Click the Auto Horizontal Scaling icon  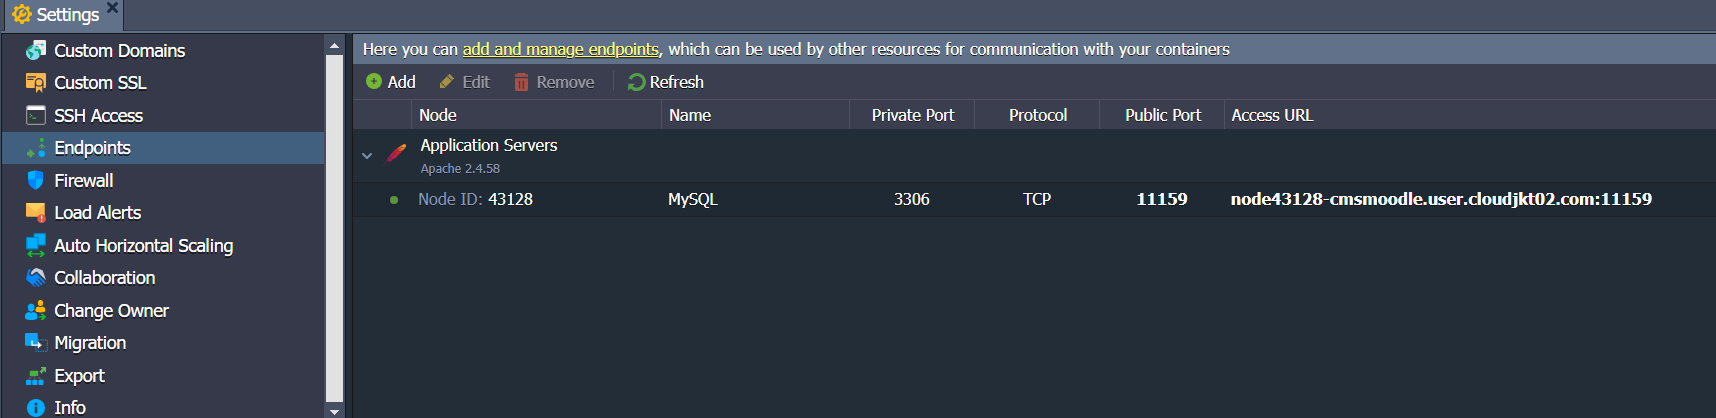tap(36, 245)
